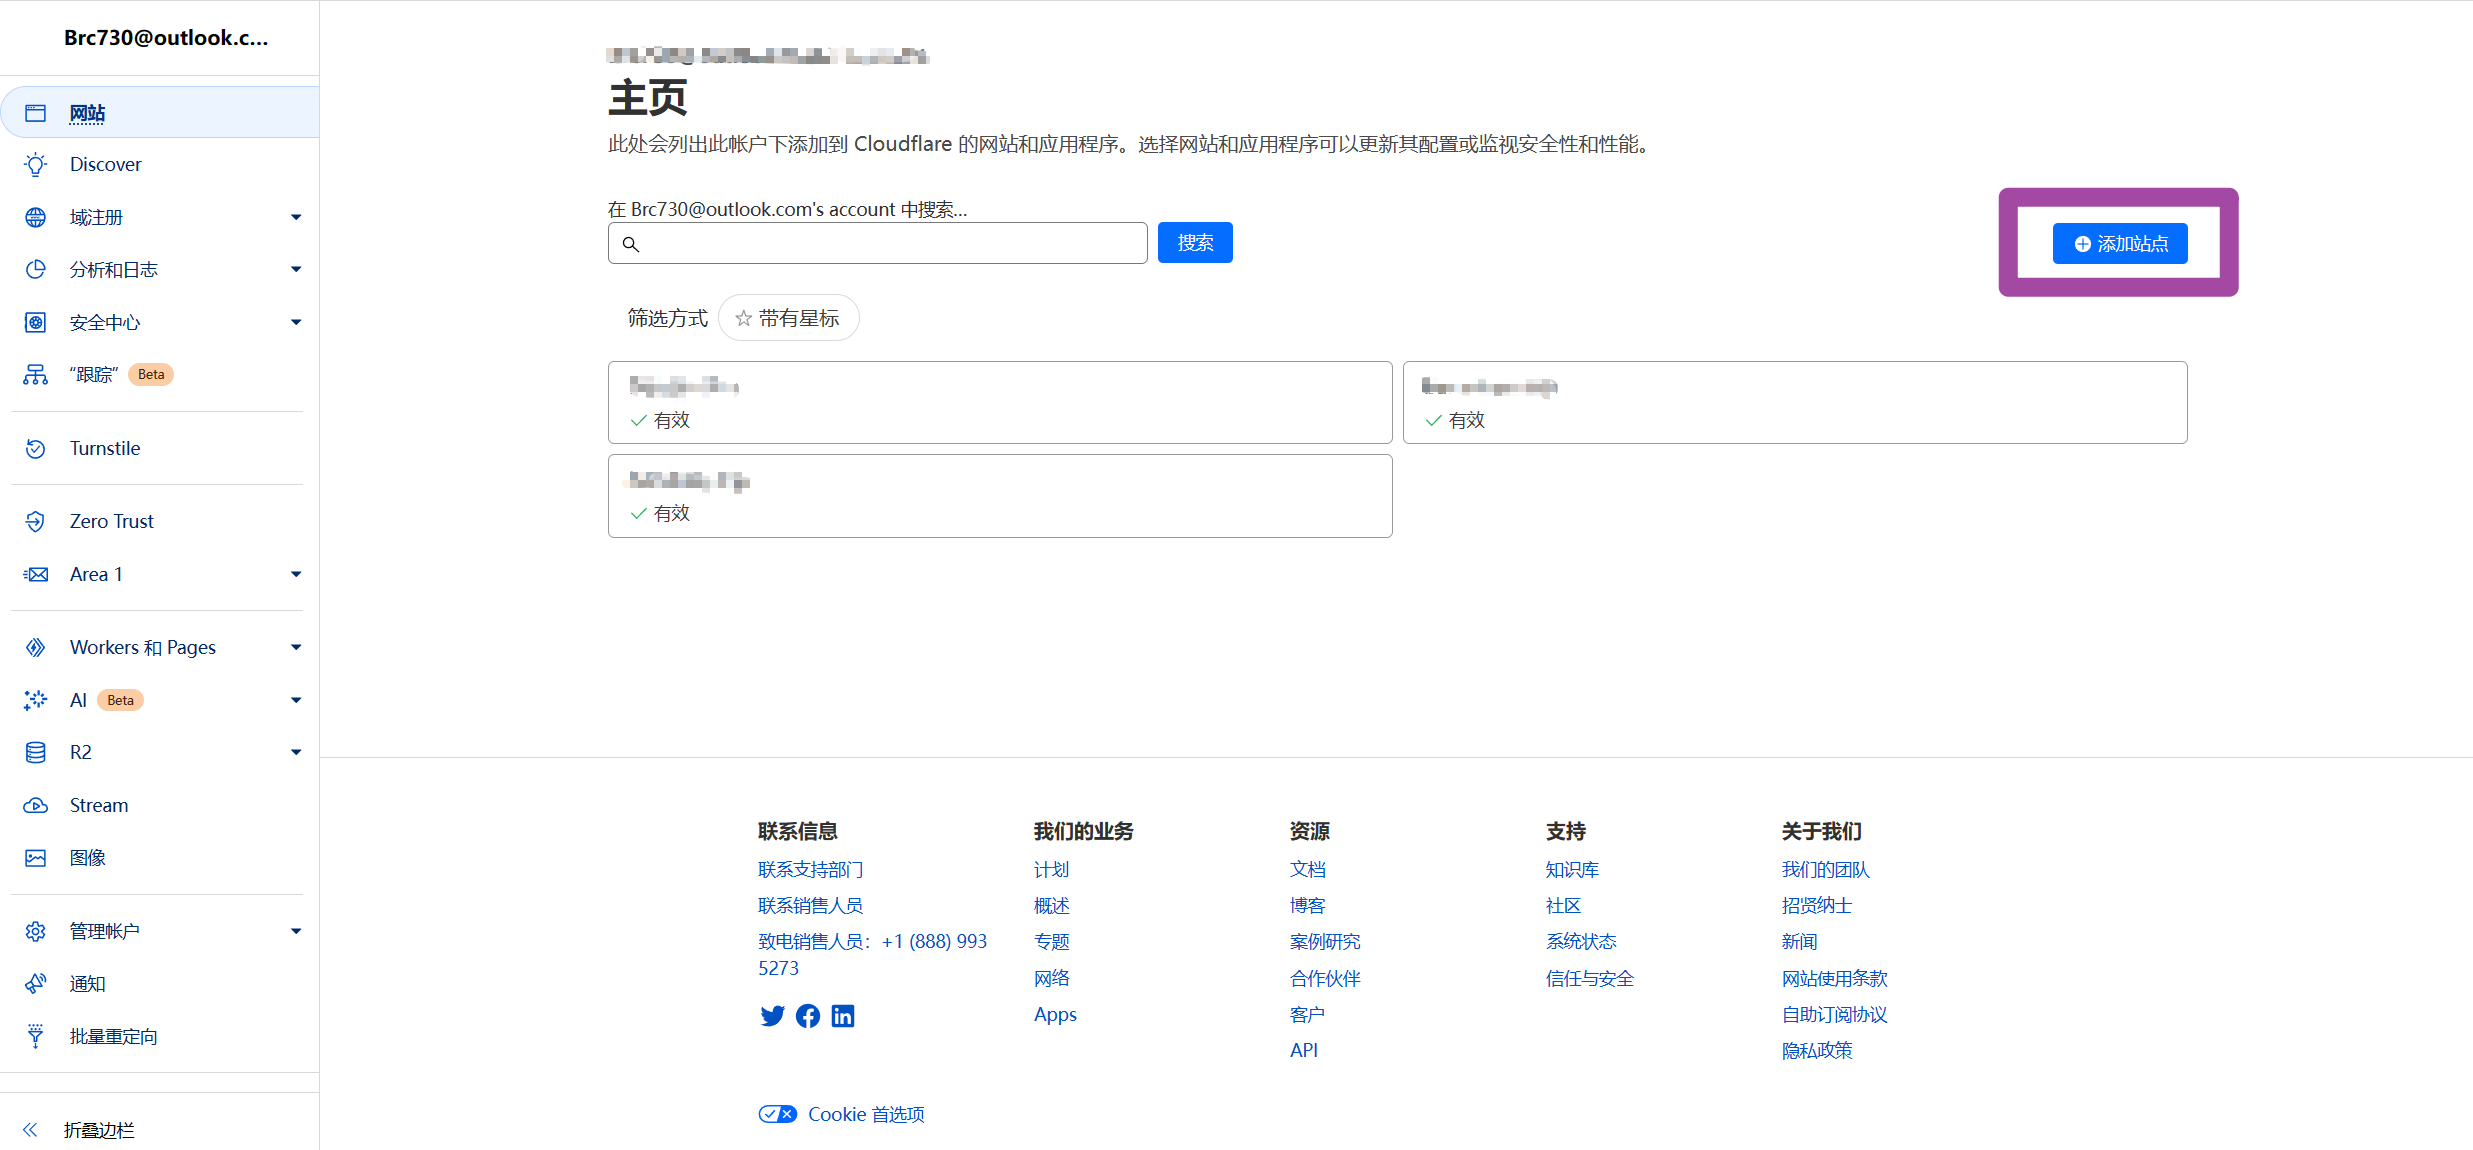Open the 我们的团队 footer link
Image resolution: width=2473 pixels, height=1150 pixels.
point(1826,870)
